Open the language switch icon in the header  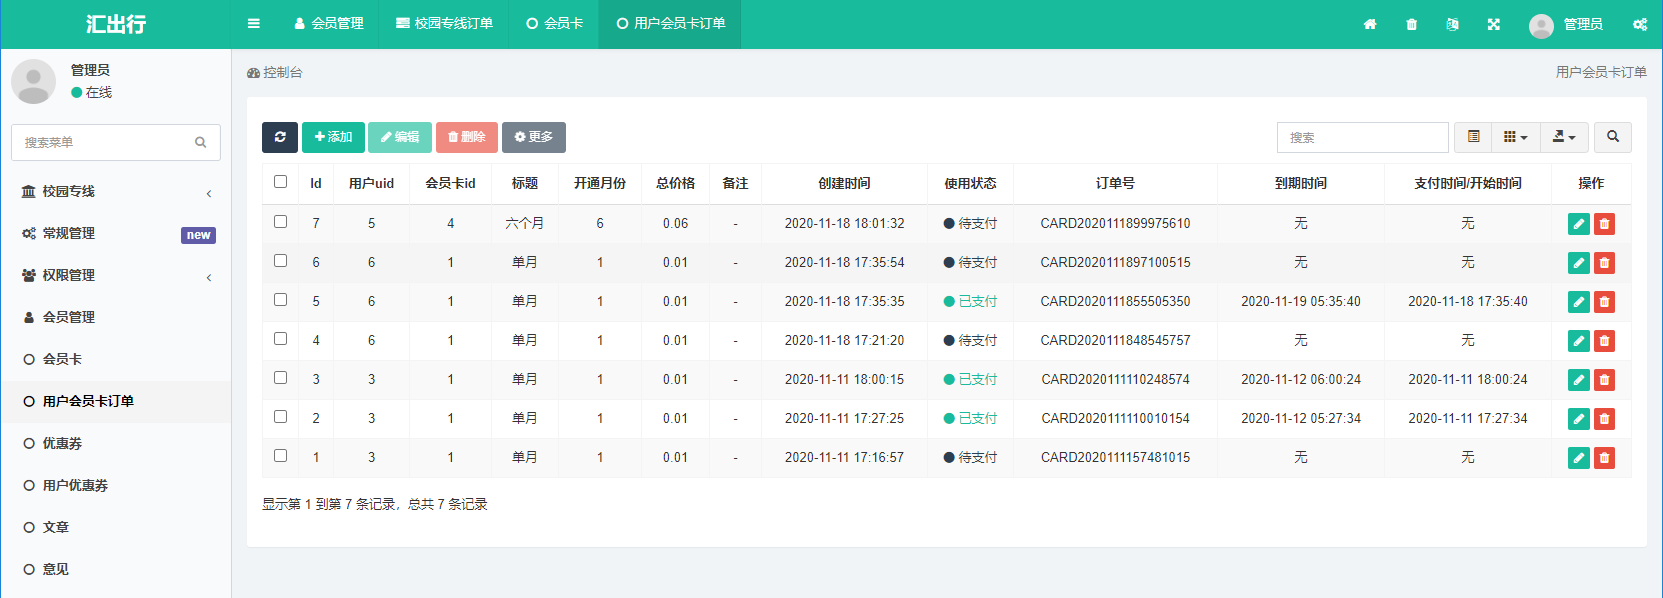pos(1452,24)
